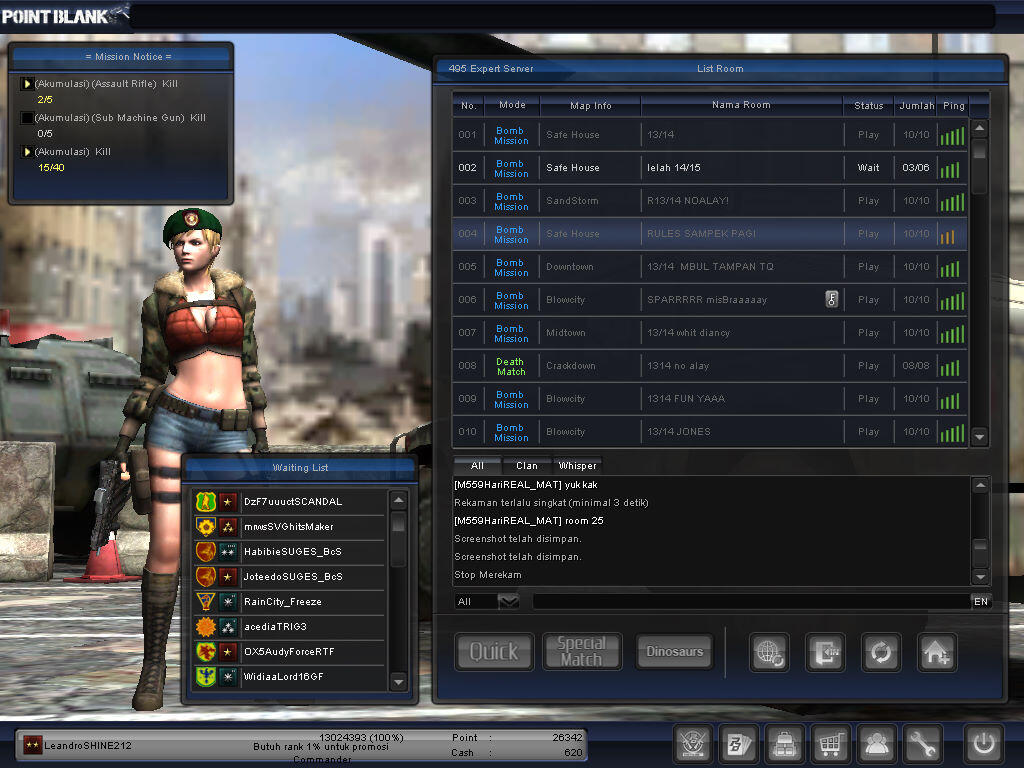Click the orange ping bars of room 004

tap(948, 236)
